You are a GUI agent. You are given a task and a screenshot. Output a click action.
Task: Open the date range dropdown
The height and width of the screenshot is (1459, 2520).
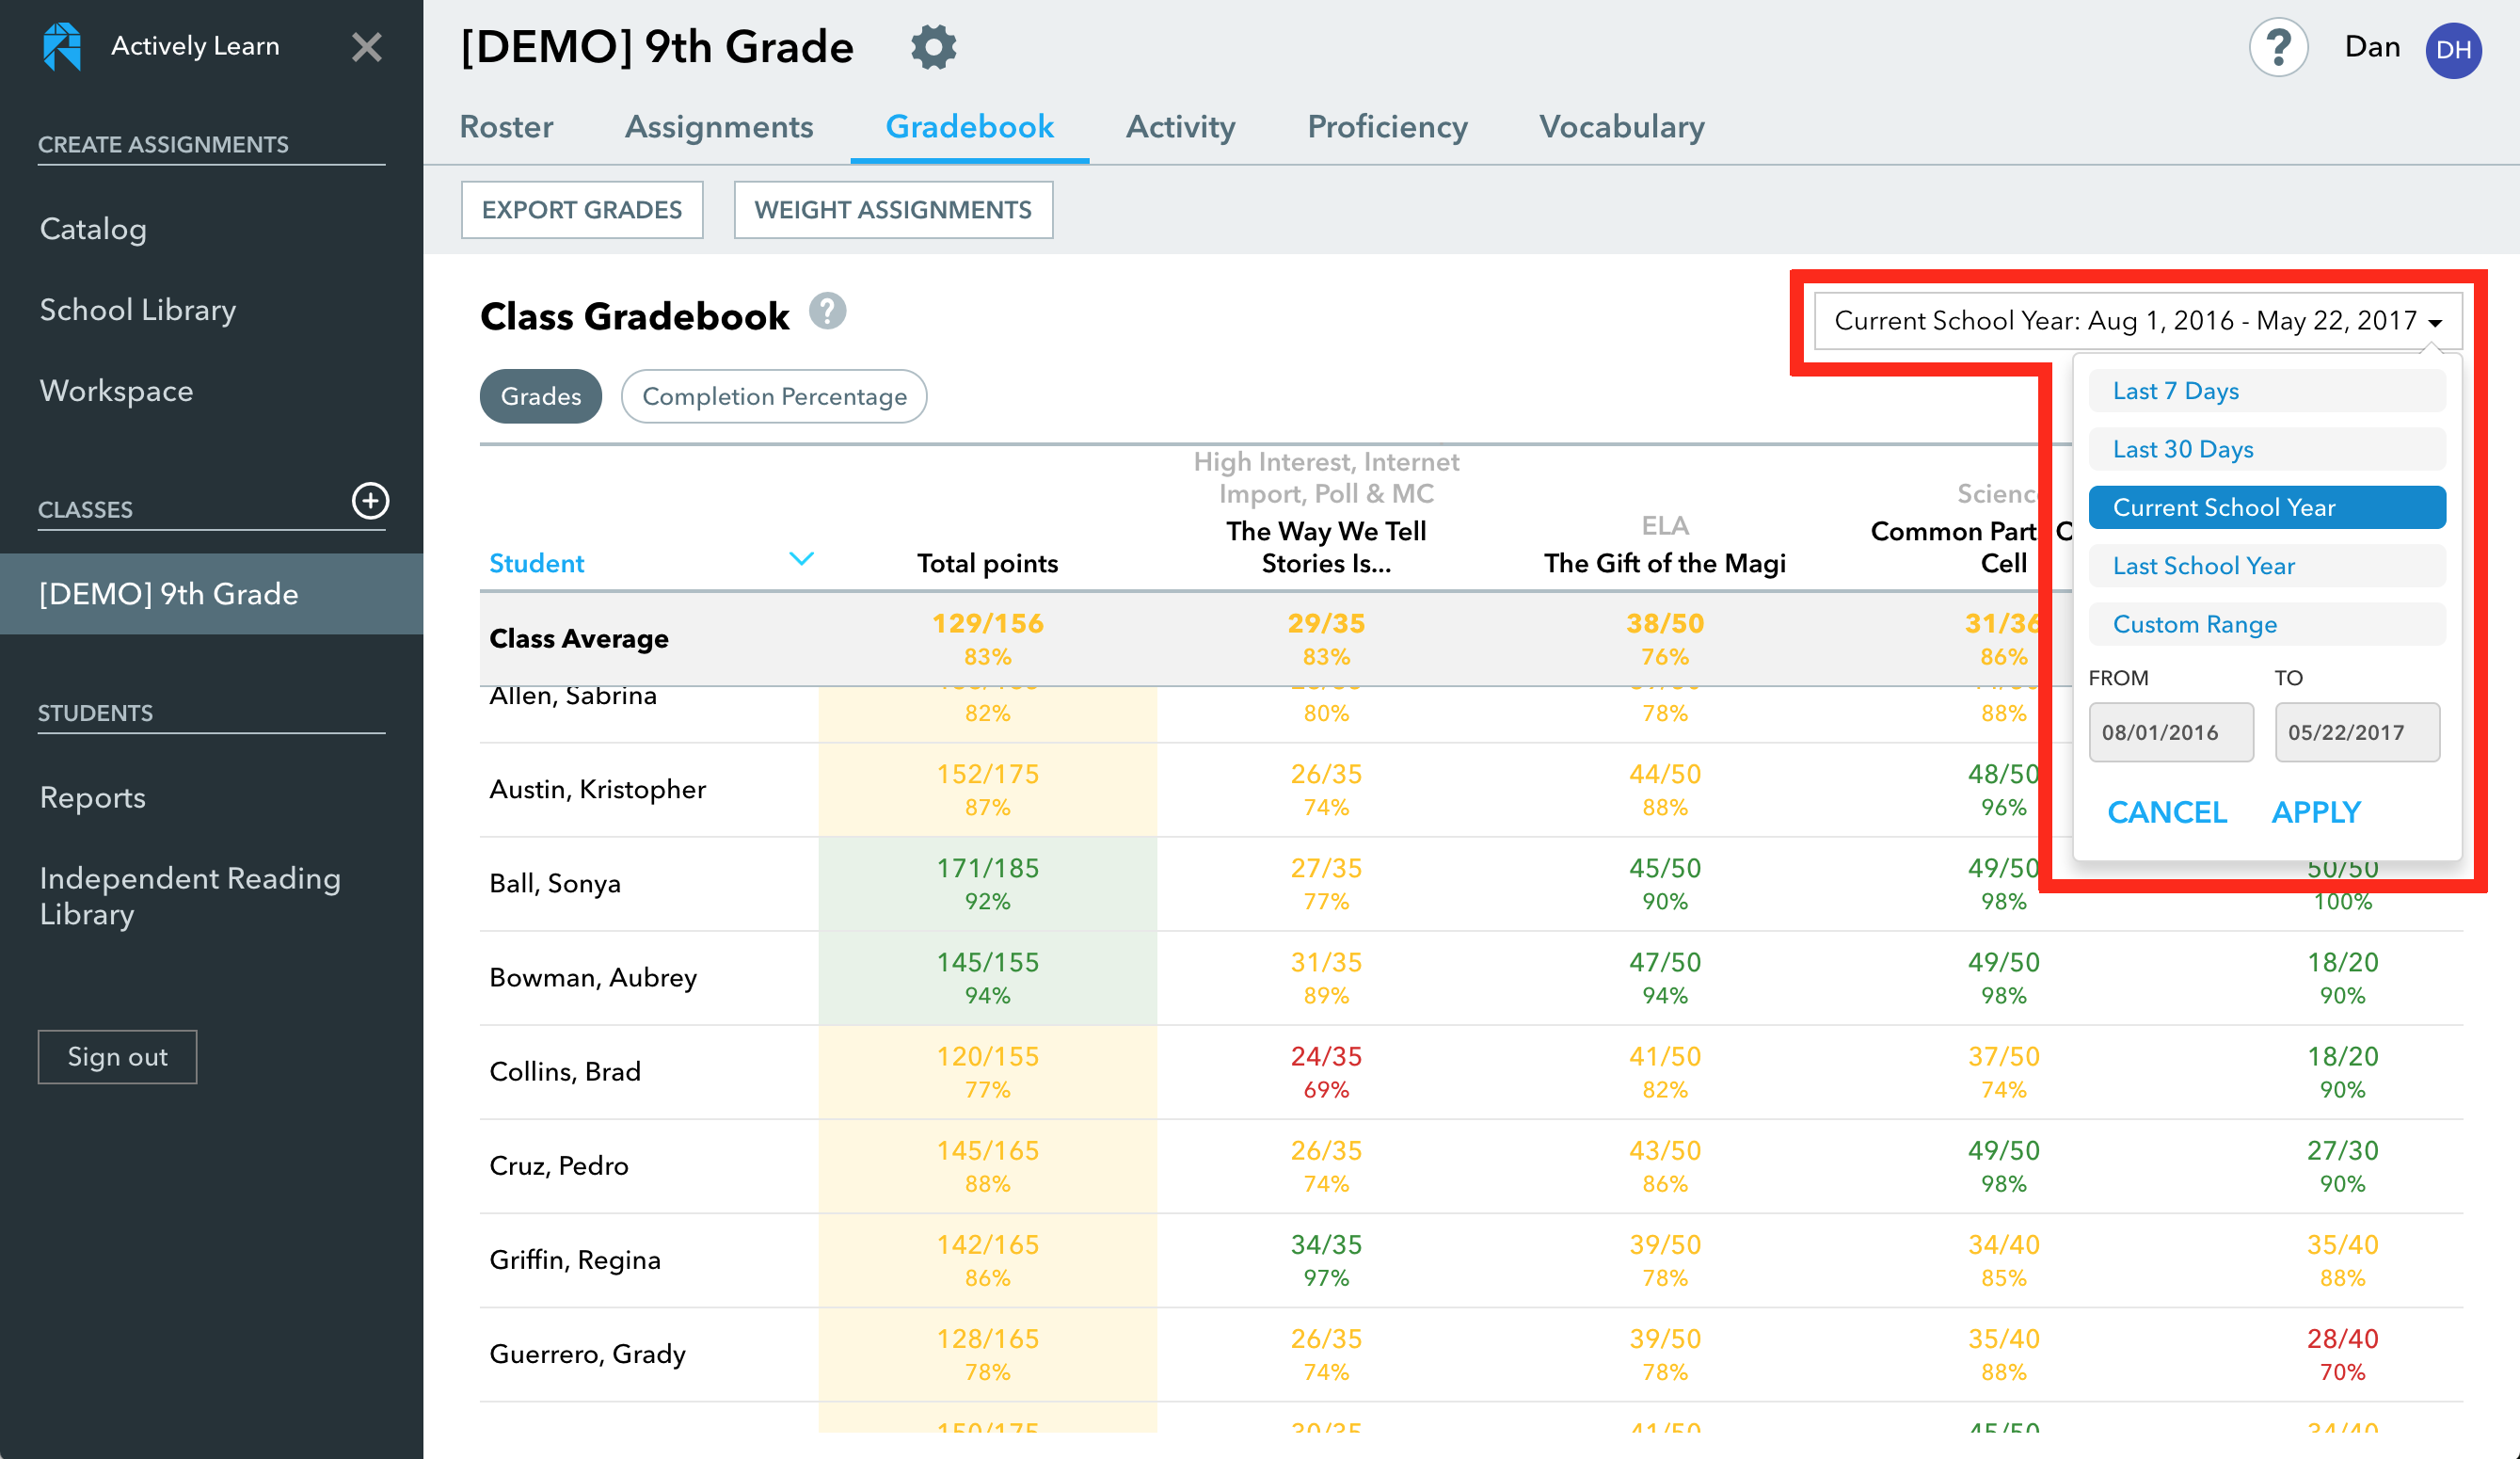(x=2138, y=320)
